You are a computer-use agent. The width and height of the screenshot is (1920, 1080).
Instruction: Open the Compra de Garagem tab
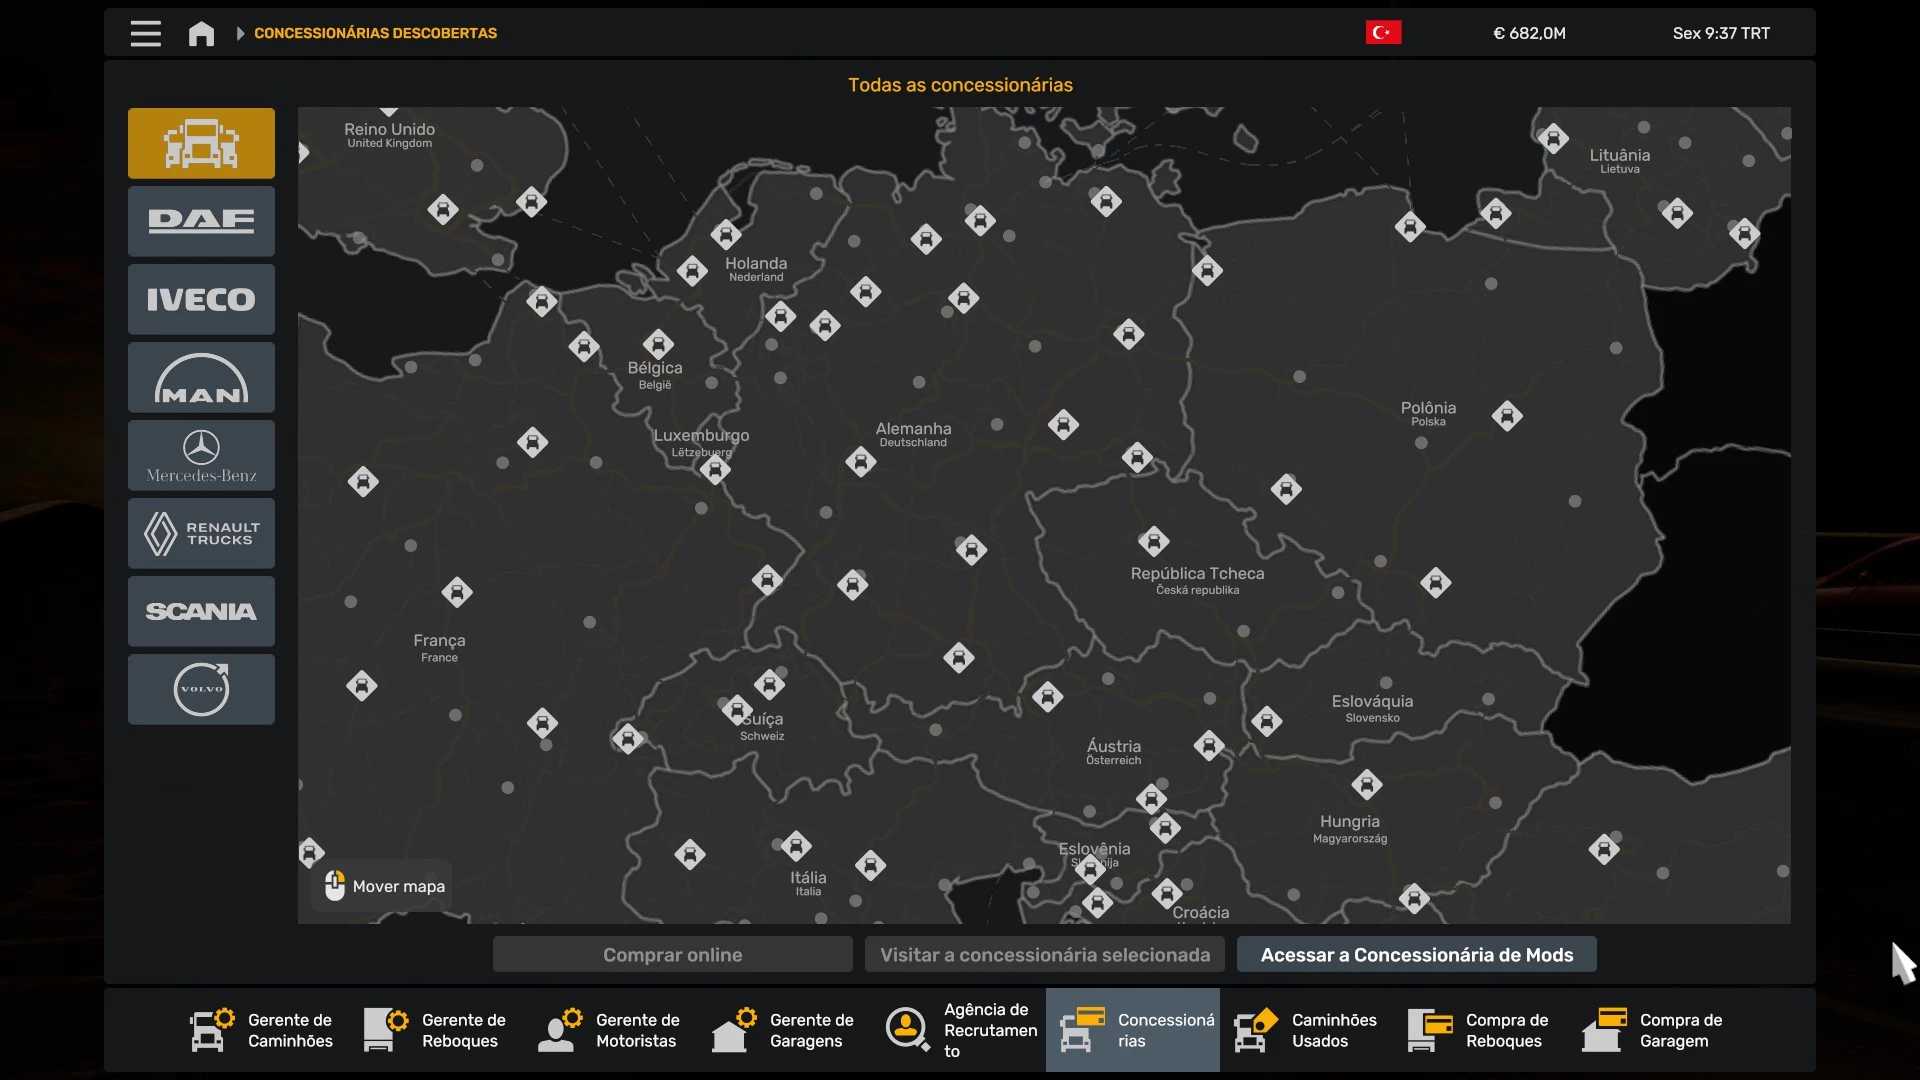coord(1653,1030)
